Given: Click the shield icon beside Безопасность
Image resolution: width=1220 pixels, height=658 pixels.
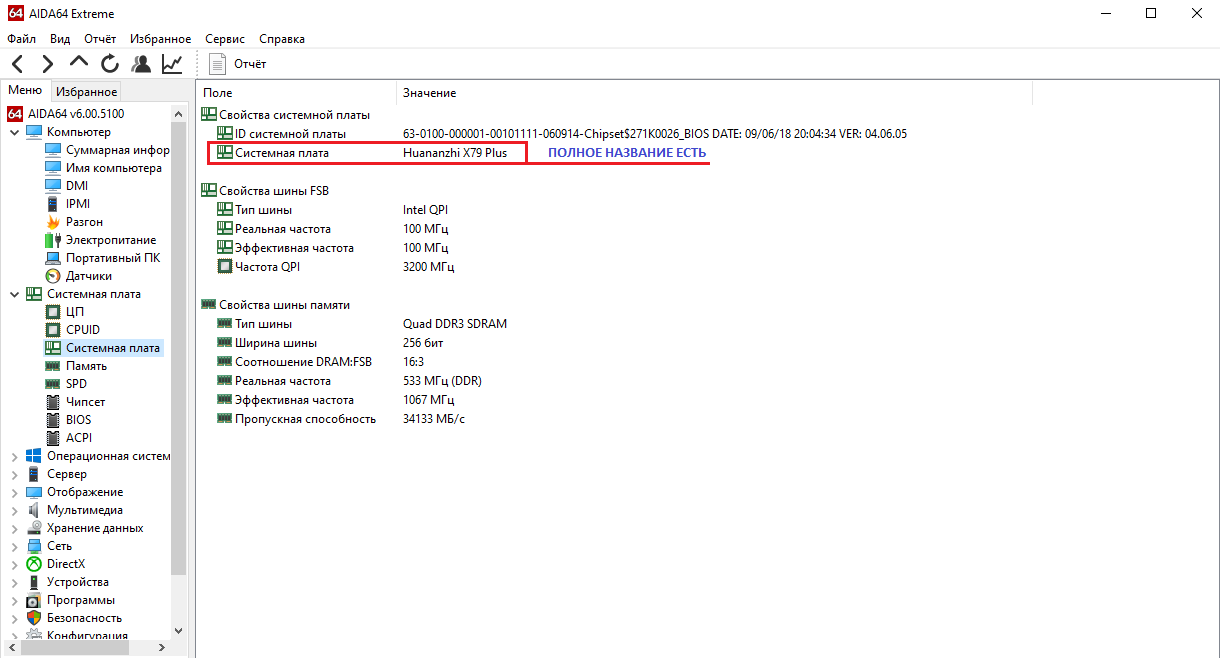Looking at the screenshot, I should point(34,618).
